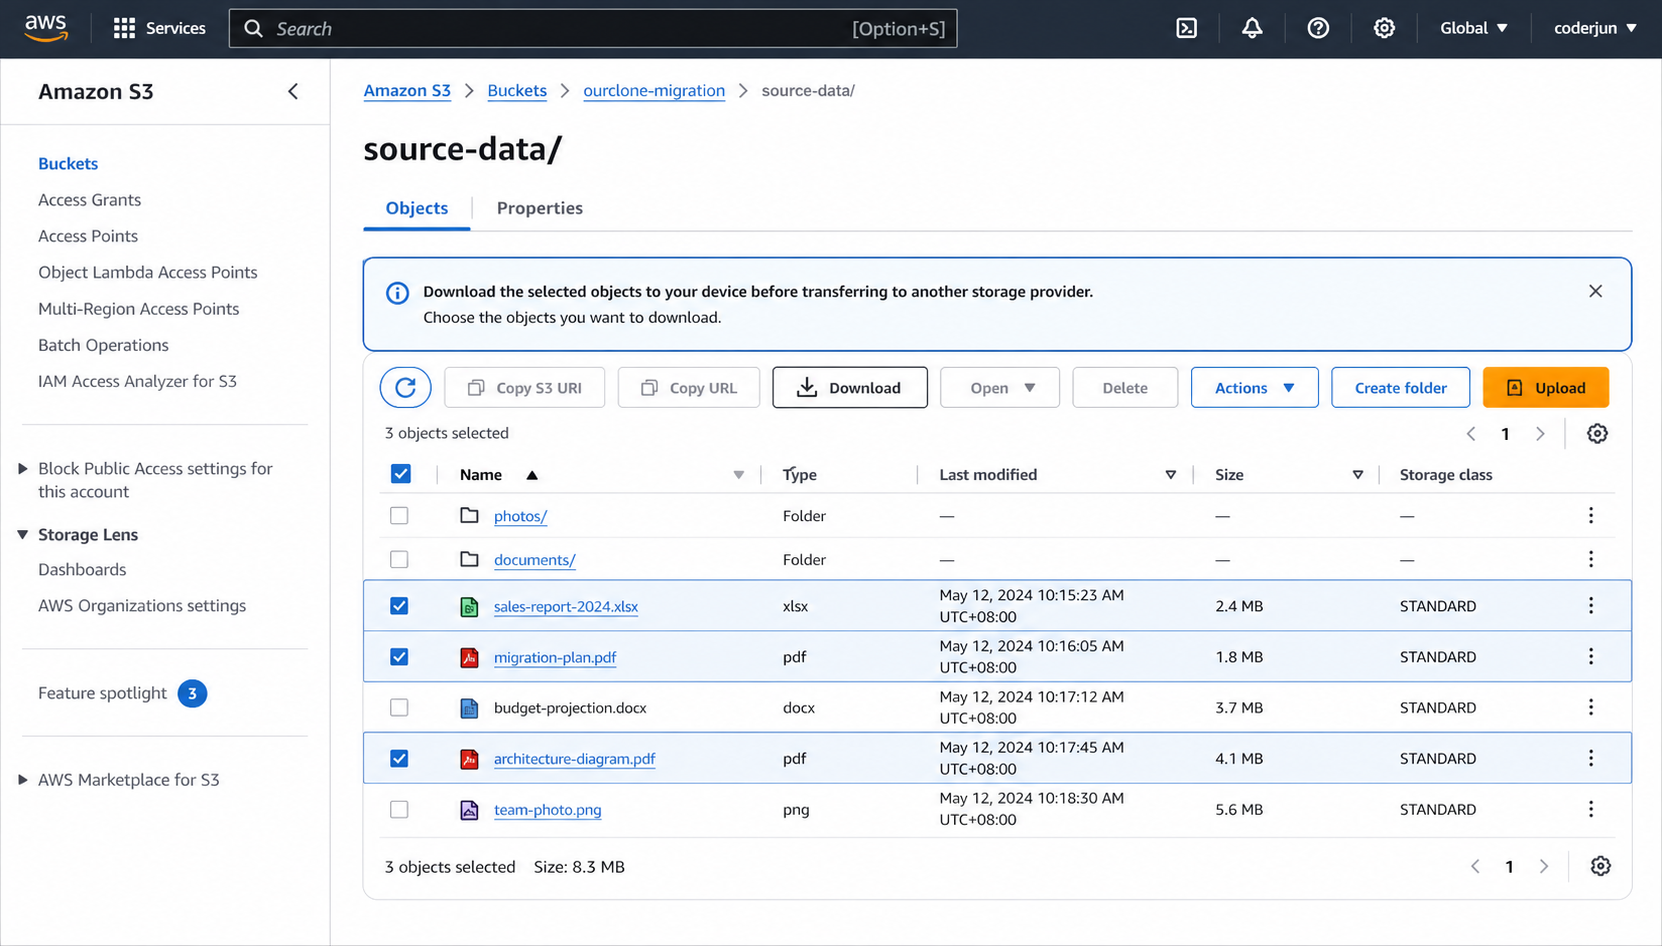Click the Download button
1662x946 pixels.
(850, 387)
